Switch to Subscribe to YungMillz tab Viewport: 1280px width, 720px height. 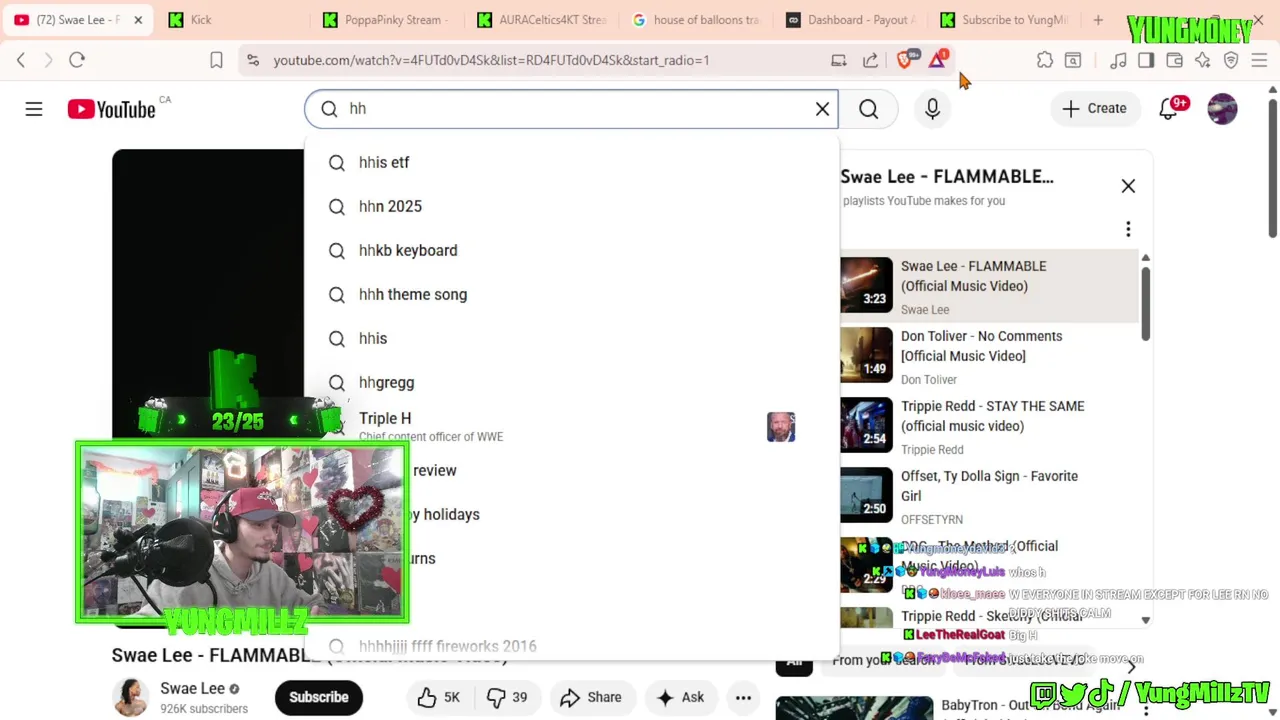(x=1004, y=20)
